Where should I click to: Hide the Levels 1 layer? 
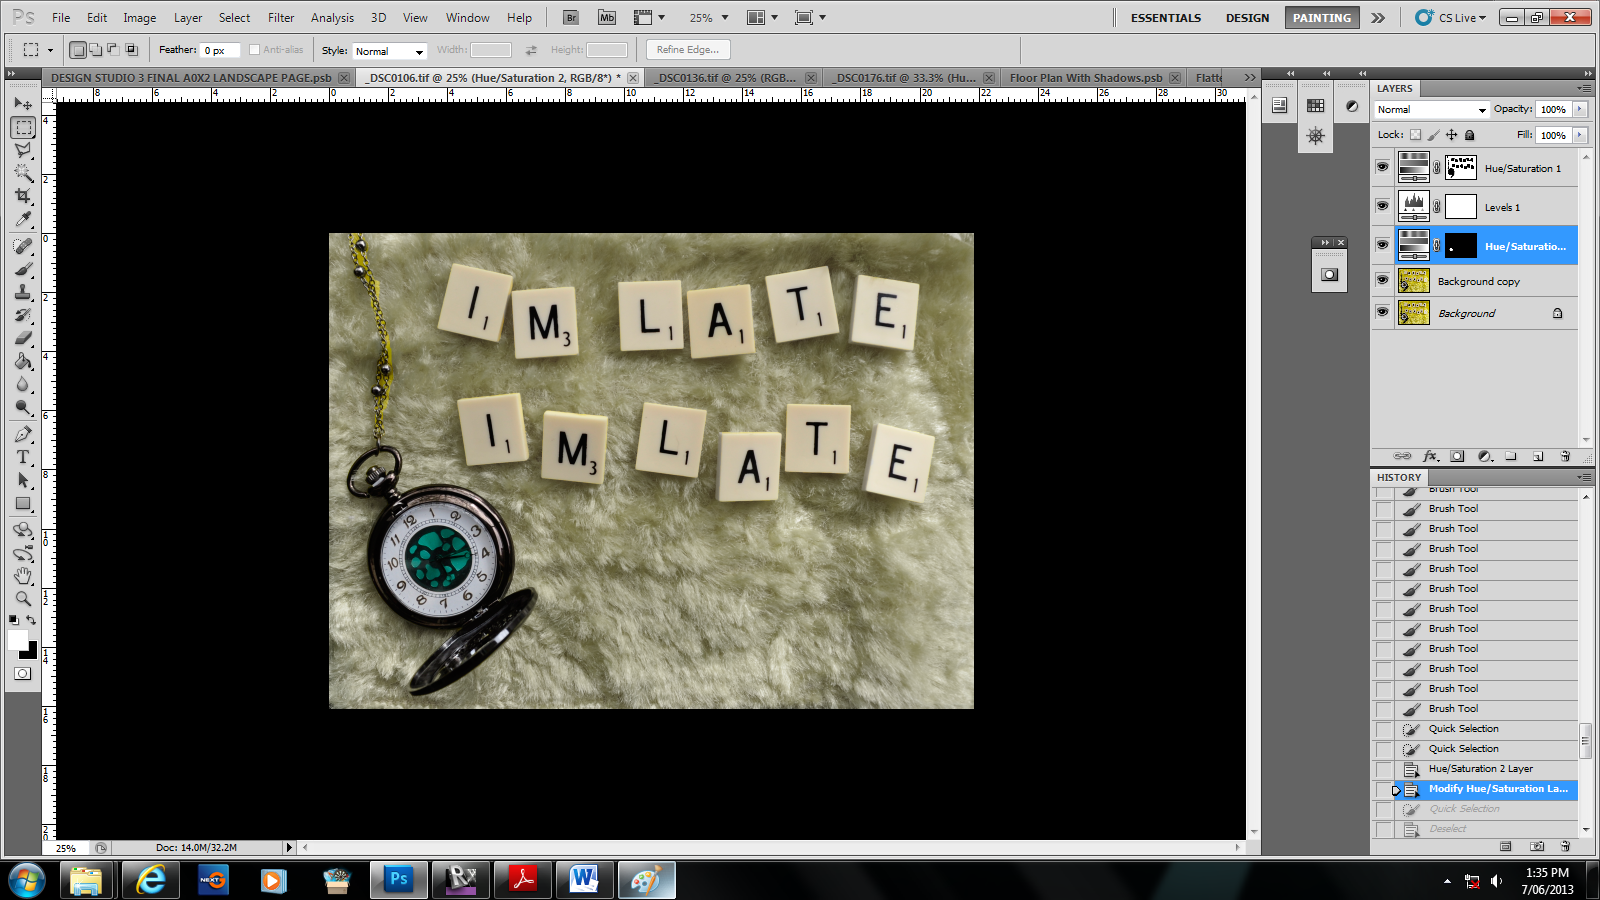click(x=1383, y=206)
